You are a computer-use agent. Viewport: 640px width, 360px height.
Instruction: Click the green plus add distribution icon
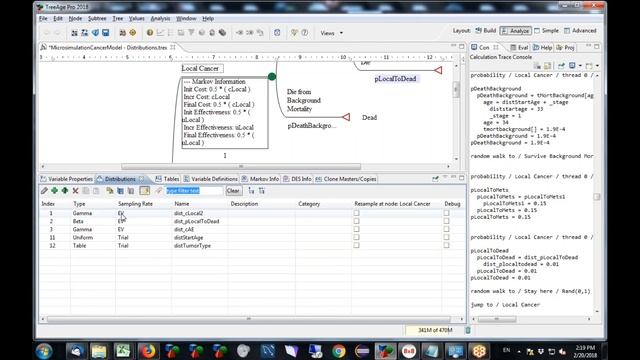pyautogui.click(x=54, y=191)
